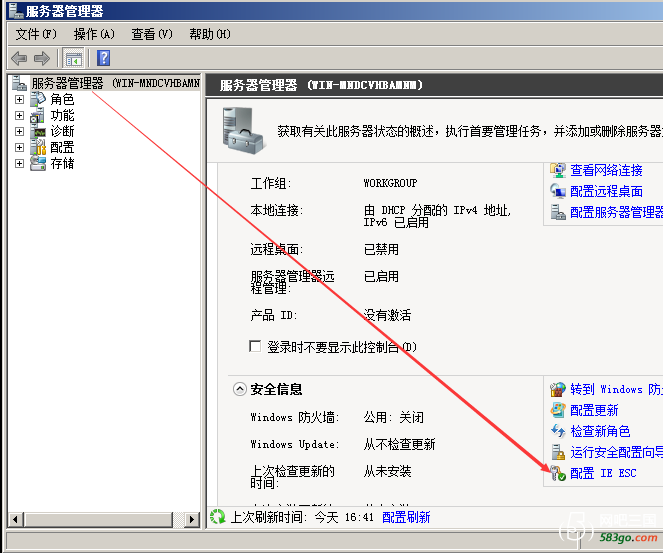Open the 配置更新 link
Viewport: 663px width, 553px height.
(x=594, y=410)
